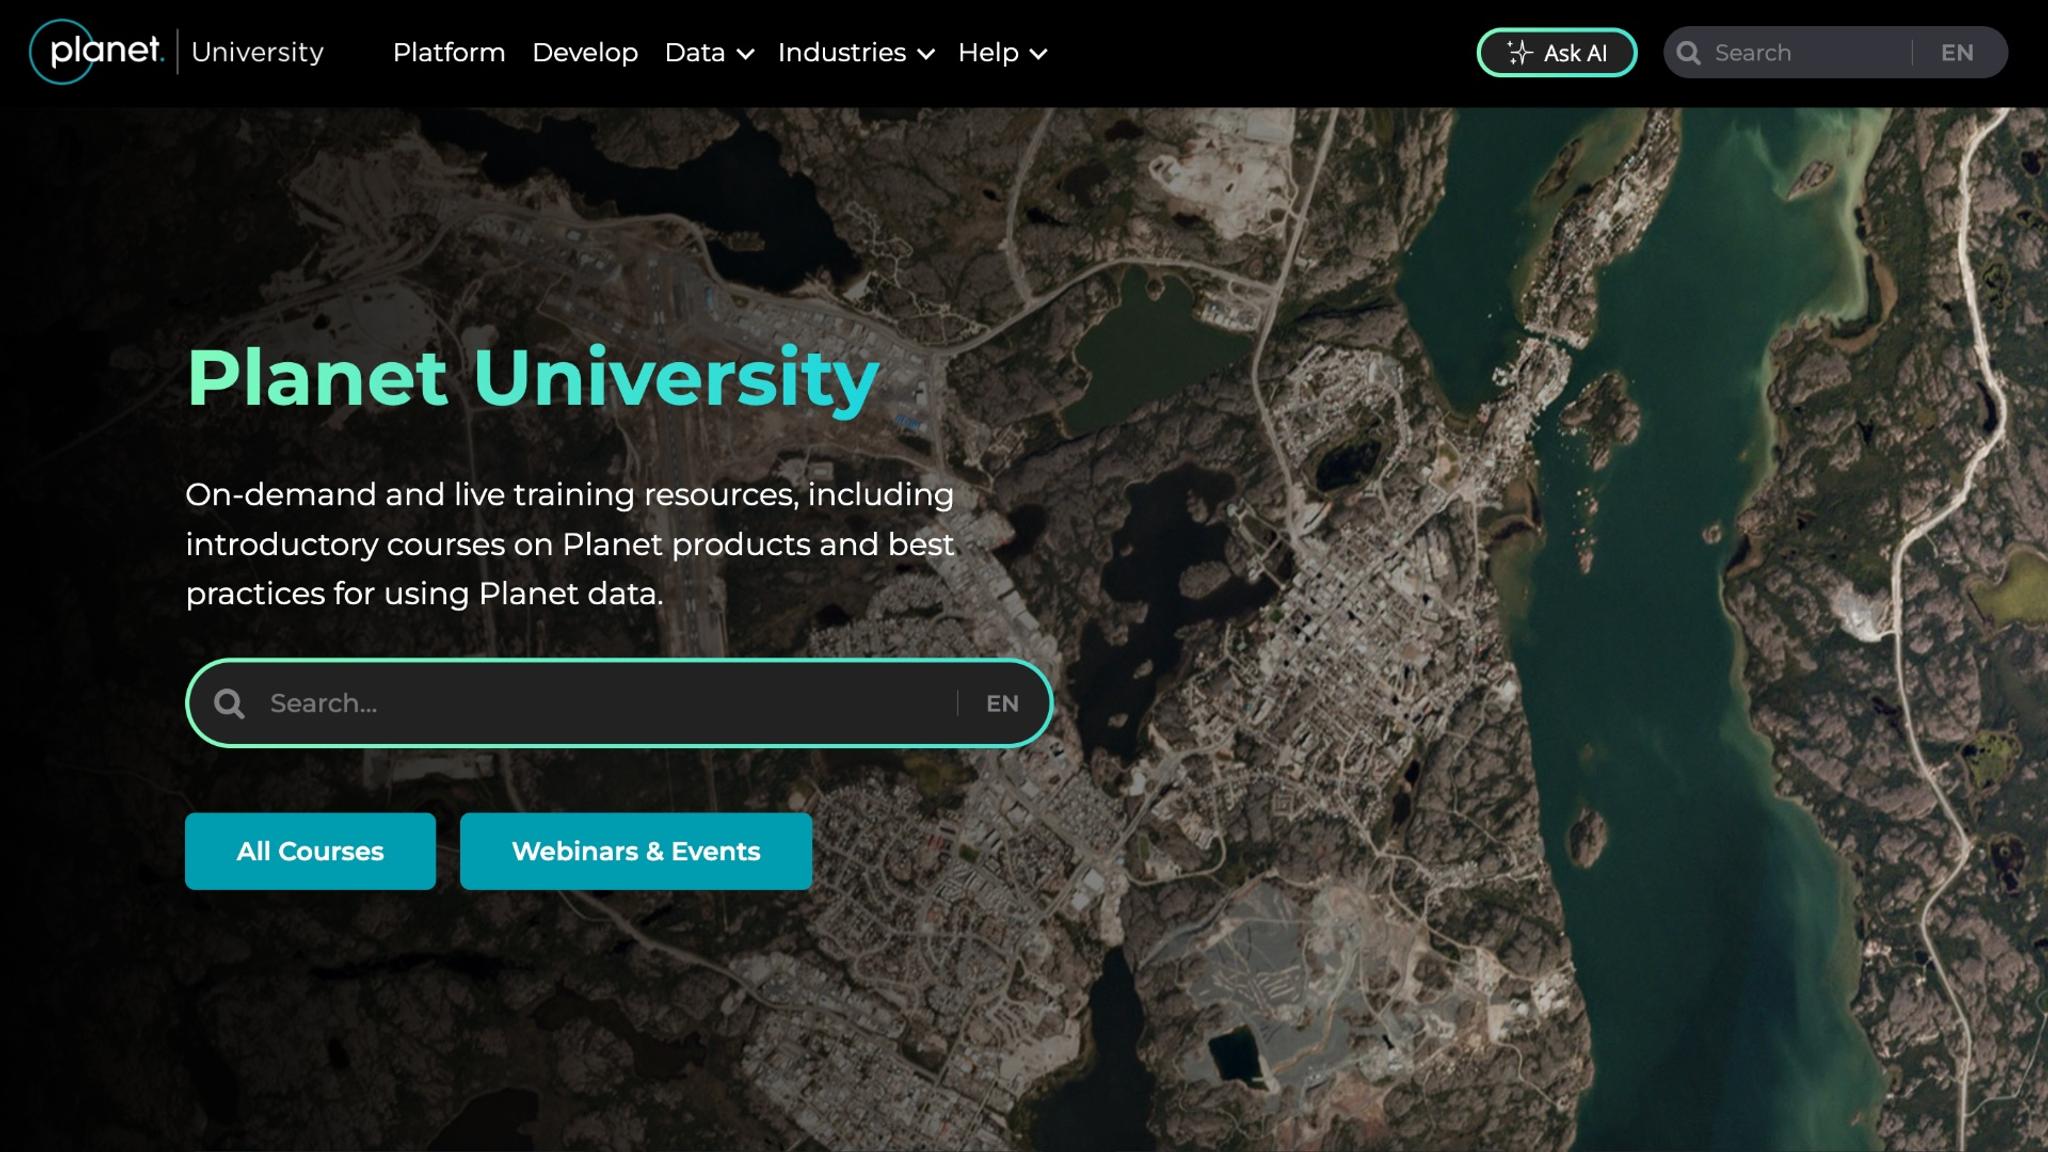This screenshot has width=2048, height=1152.
Task: Open the hero search EN language selector
Action: pyautogui.click(x=1002, y=703)
